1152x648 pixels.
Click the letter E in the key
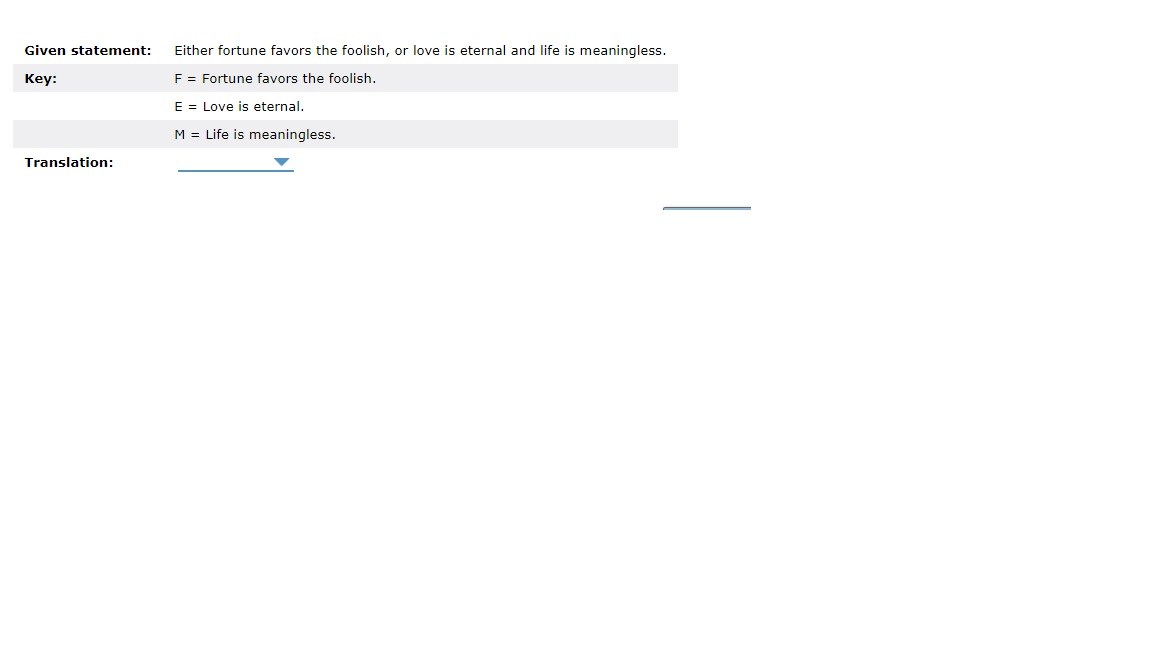point(179,107)
